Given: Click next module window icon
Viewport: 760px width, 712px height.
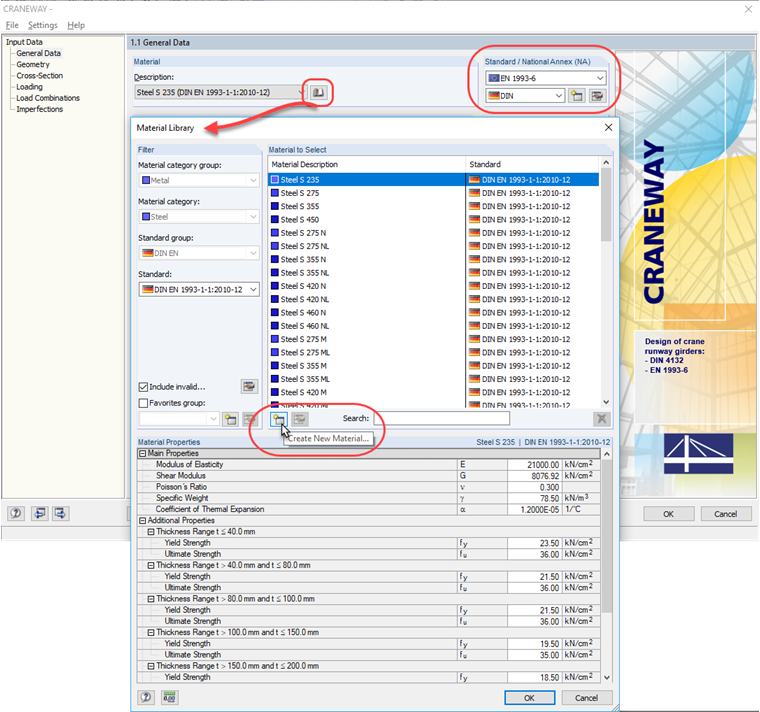Looking at the screenshot, I should point(61,513).
